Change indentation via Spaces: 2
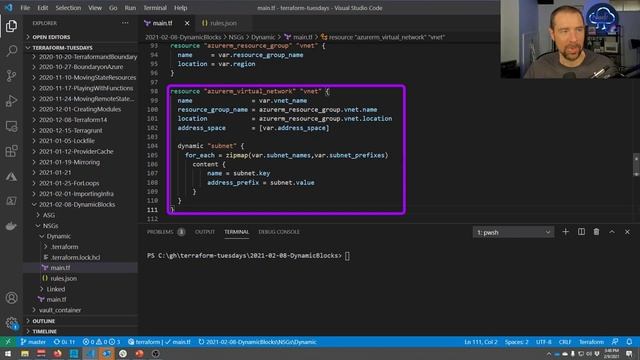 tap(516, 342)
